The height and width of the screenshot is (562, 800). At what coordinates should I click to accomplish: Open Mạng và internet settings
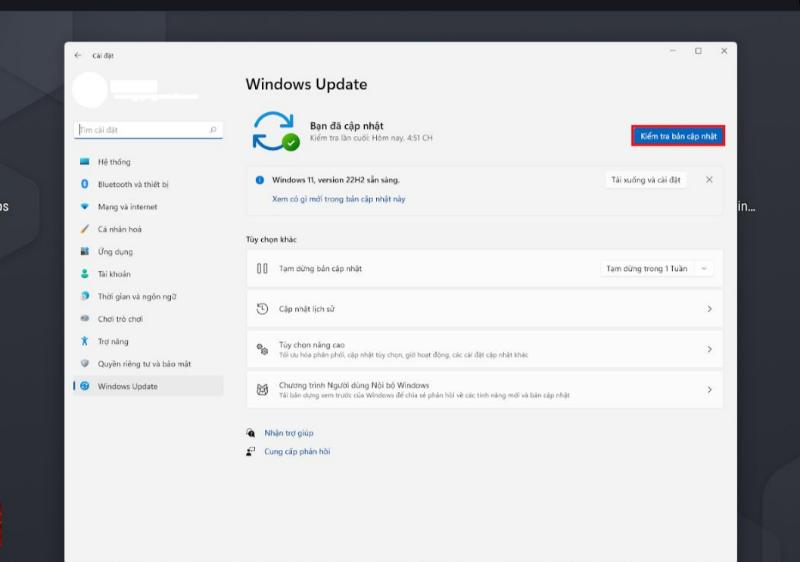coord(148,207)
